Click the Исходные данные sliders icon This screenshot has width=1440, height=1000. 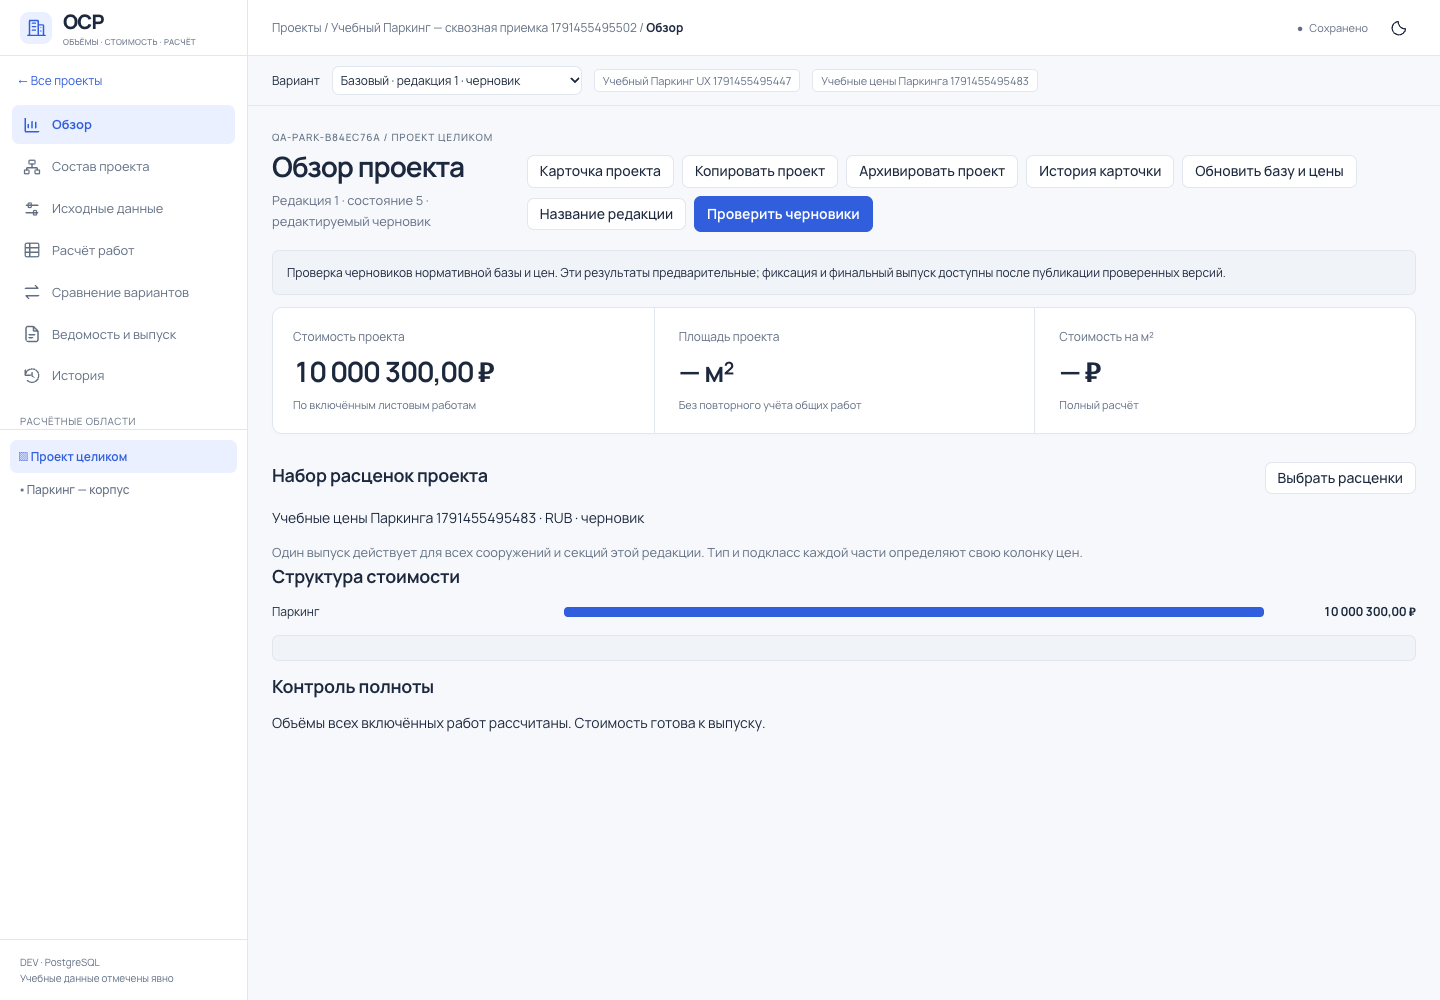tap(32, 209)
